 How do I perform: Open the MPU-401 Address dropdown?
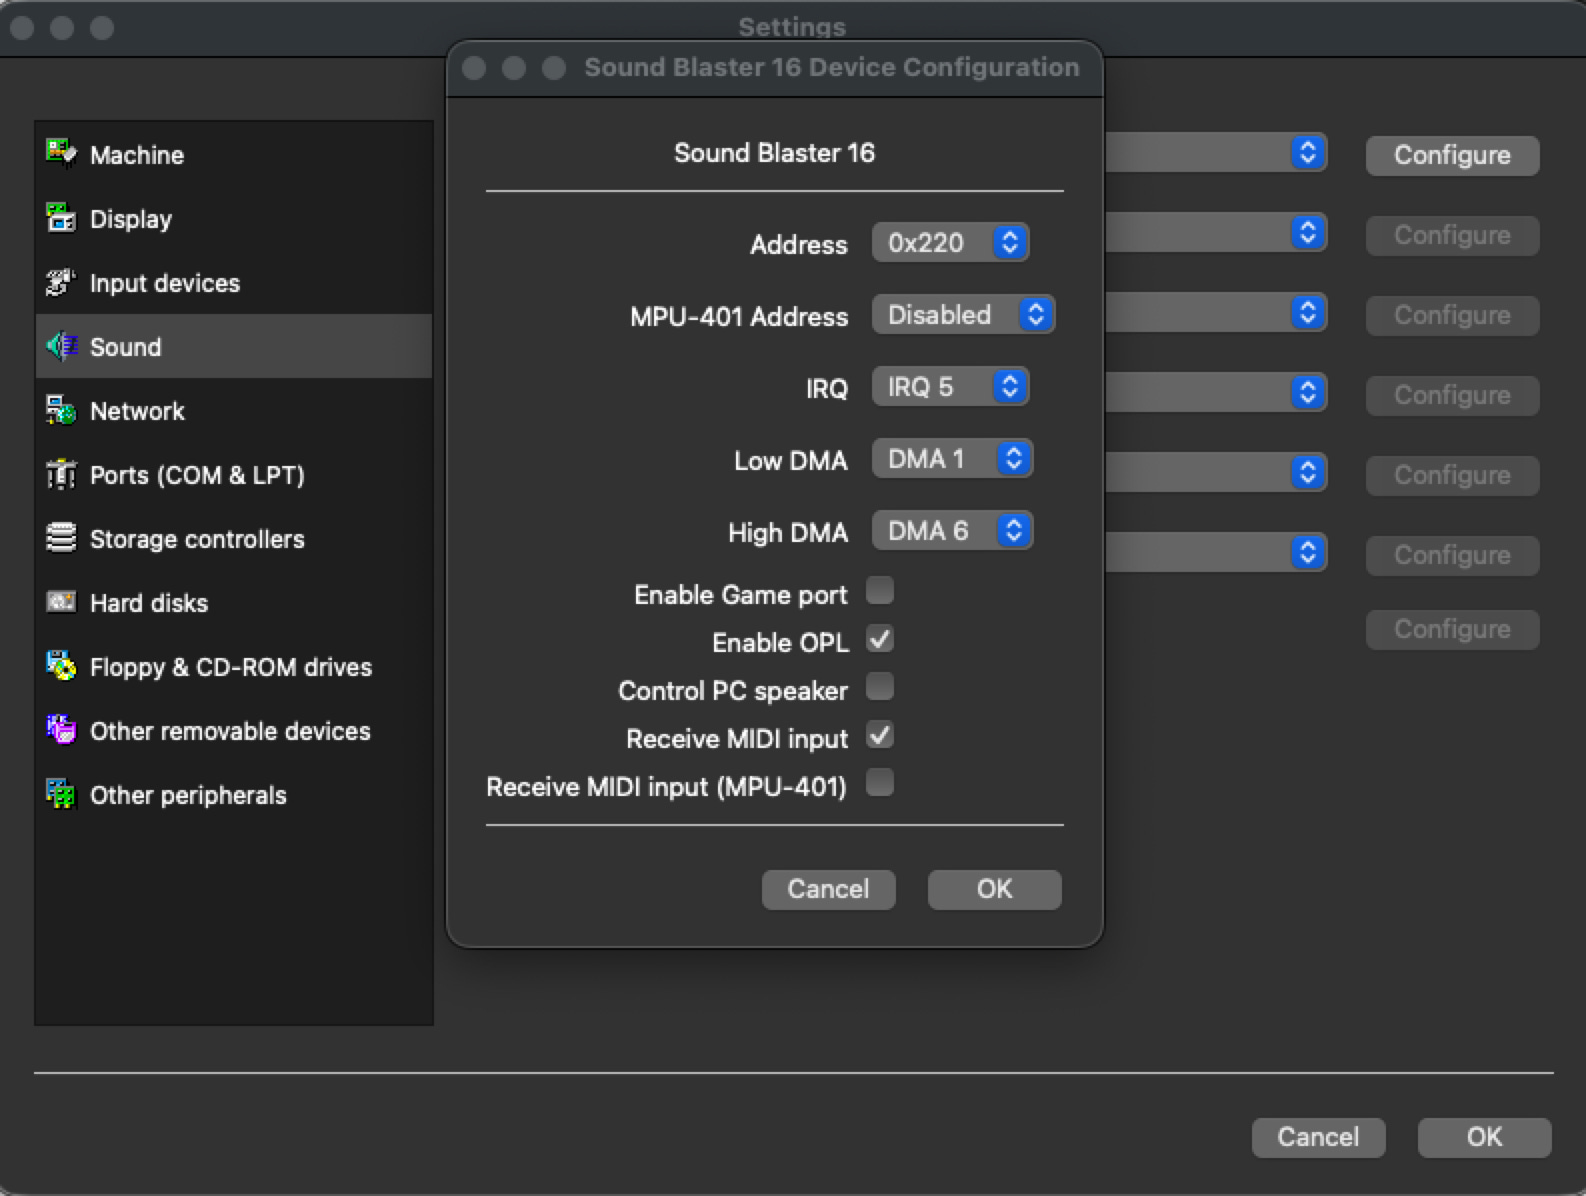963,315
